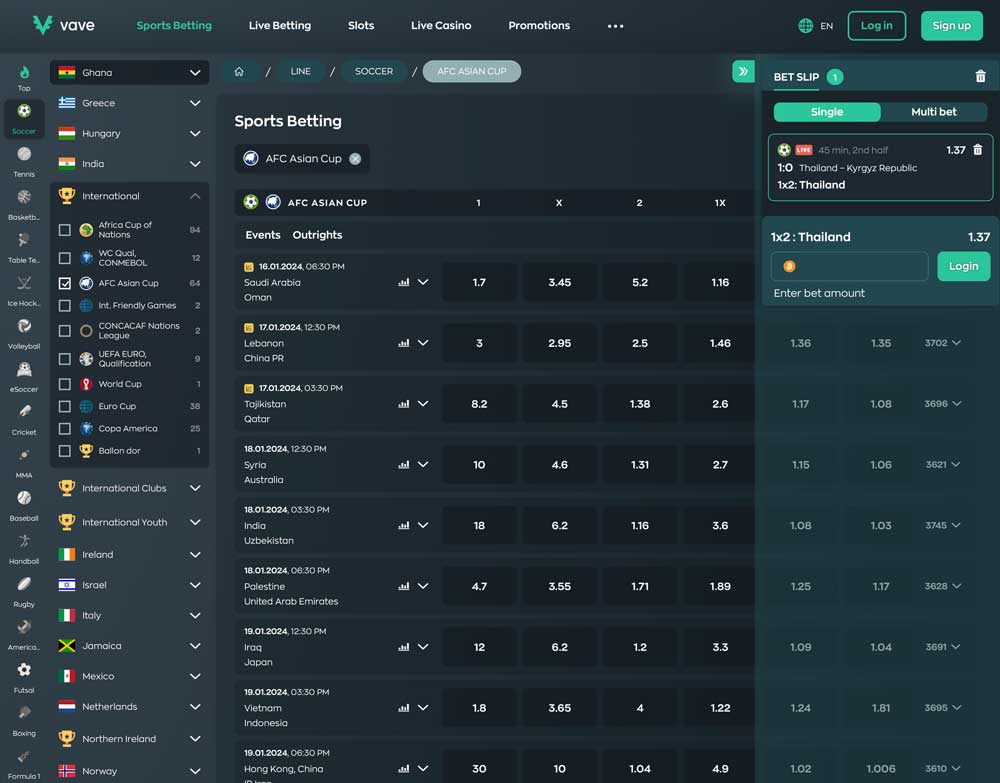The height and width of the screenshot is (783, 1000).
Task: Click the bet amount input field
Action: (x=849, y=266)
